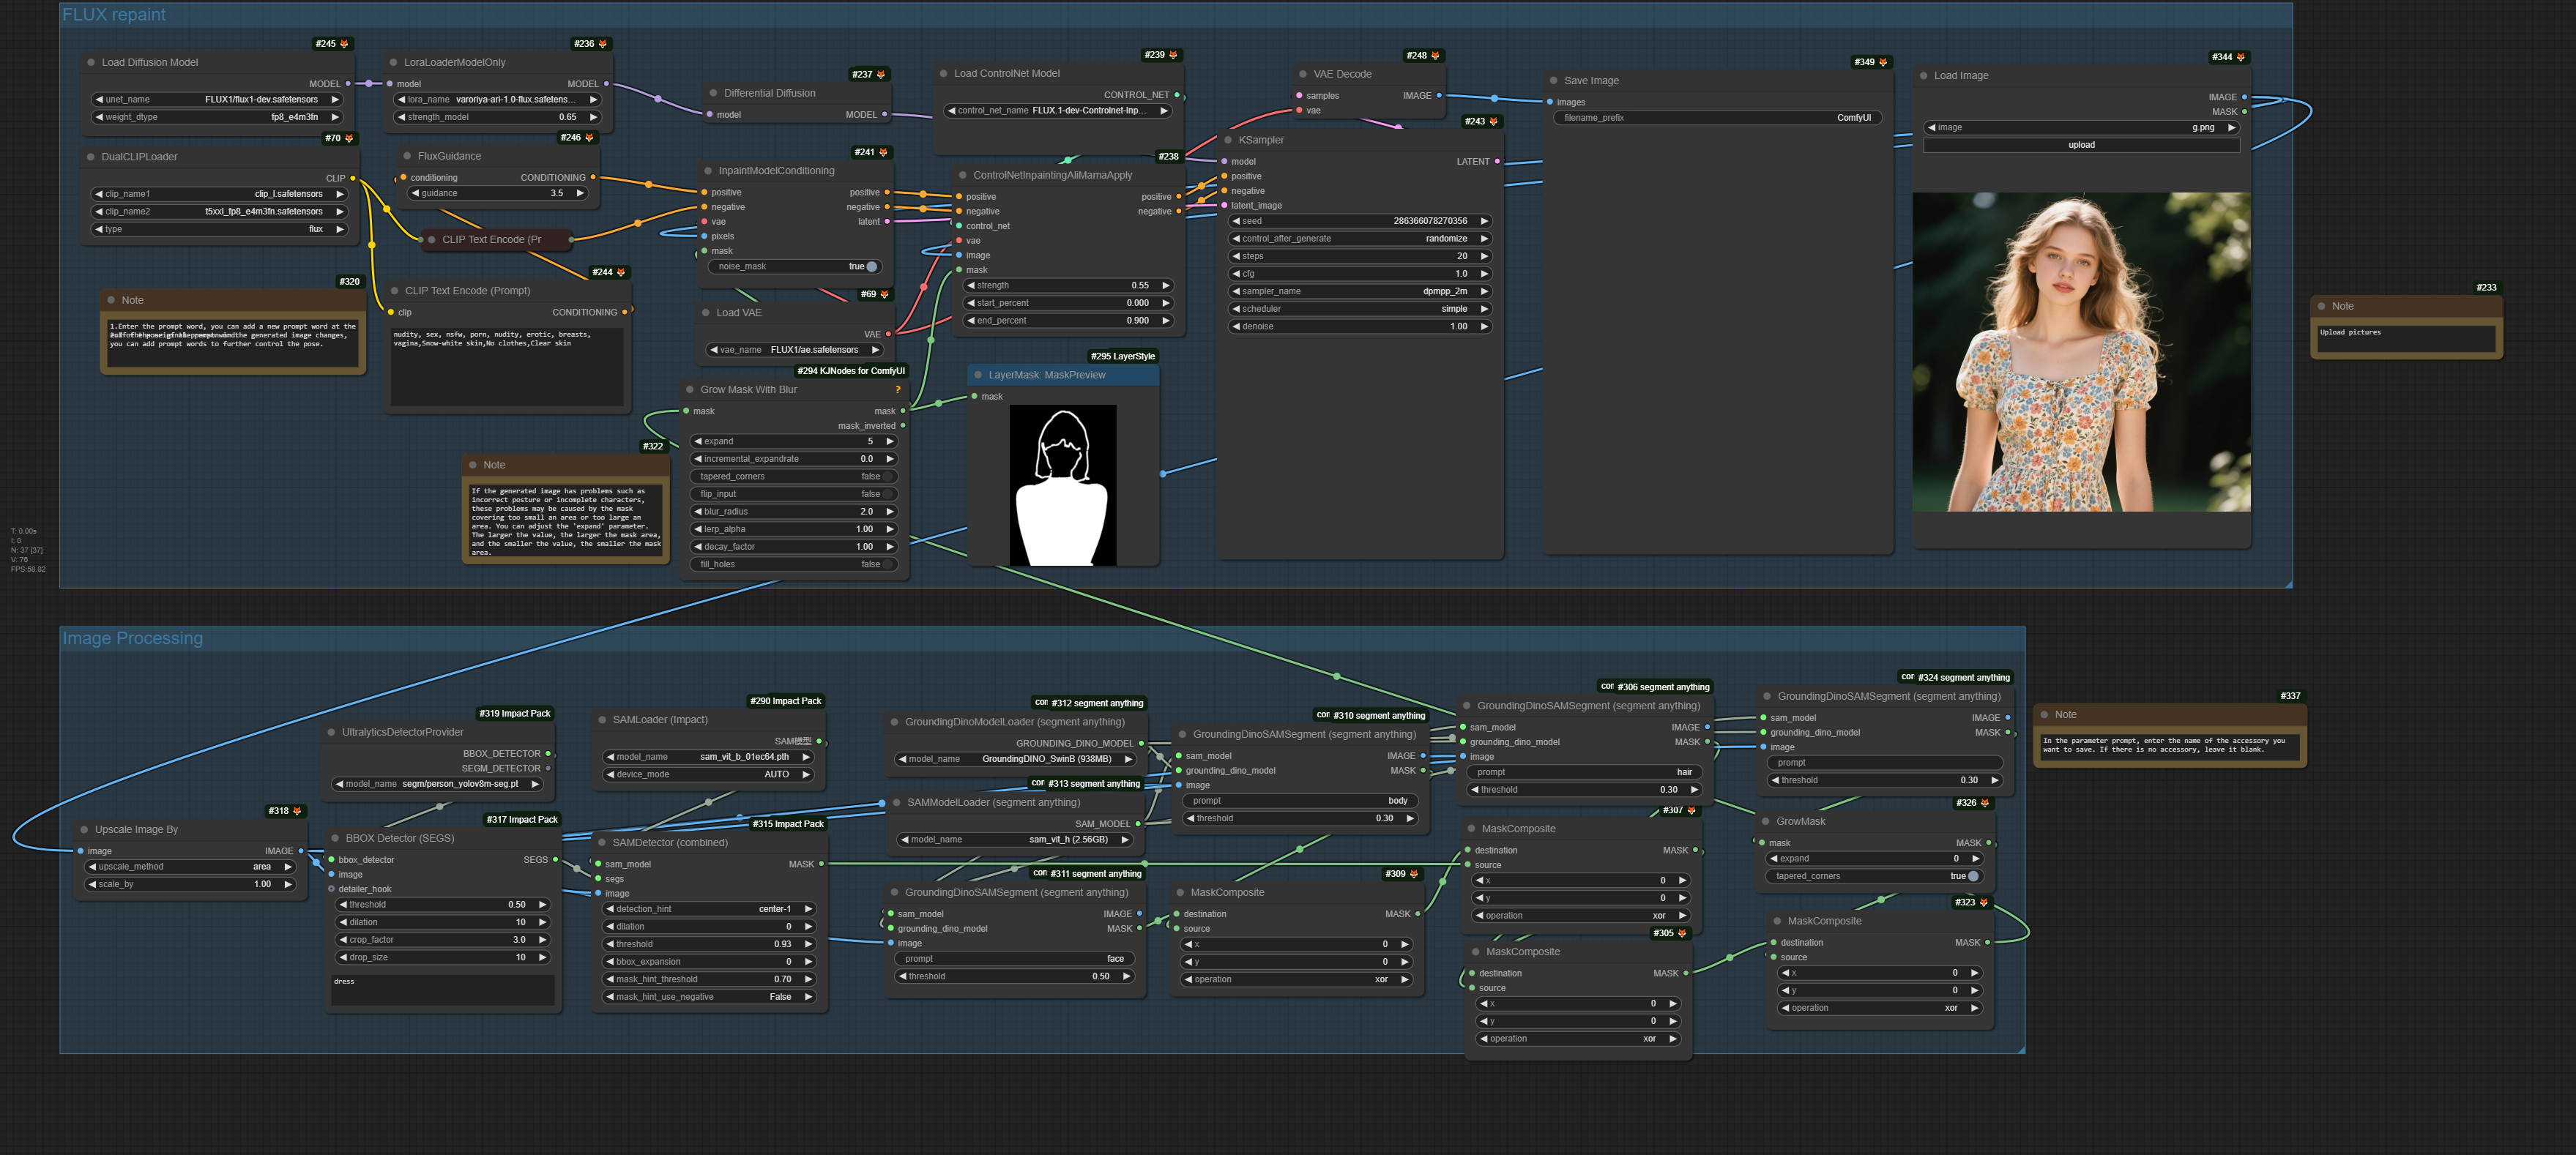Collapse the KSampler node via its title dot
The image size is (2576, 1155).
(x=1228, y=140)
